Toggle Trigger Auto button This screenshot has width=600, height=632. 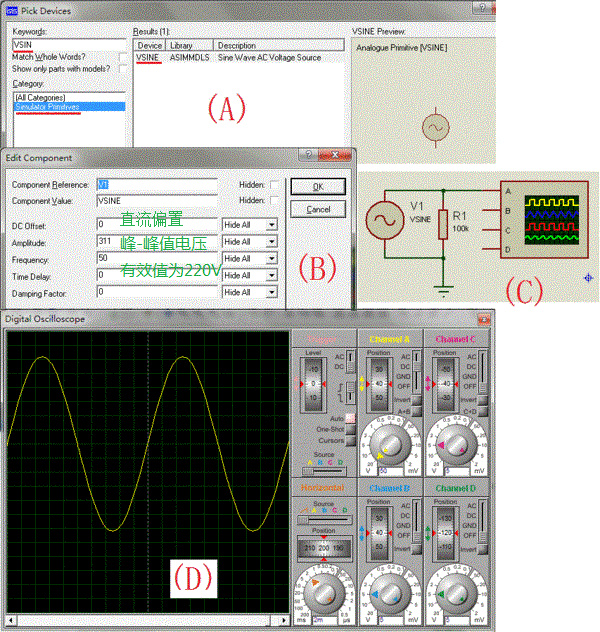(x=351, y=418)
